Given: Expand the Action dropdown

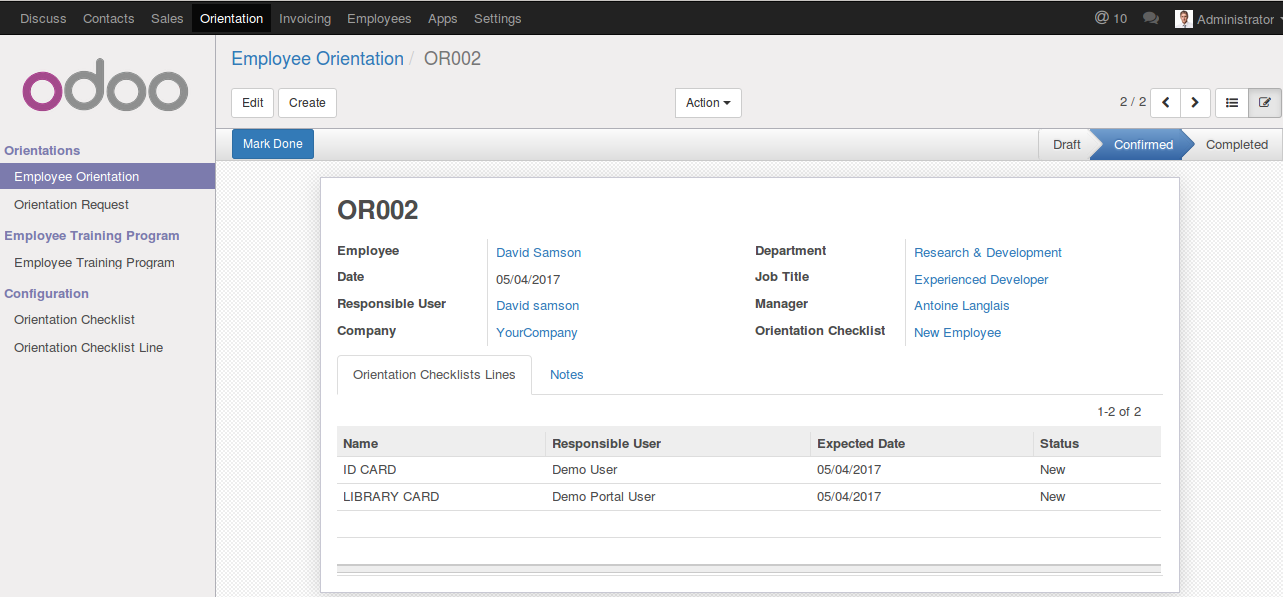Looking at the screenshot, I should (x=707, y=103).
